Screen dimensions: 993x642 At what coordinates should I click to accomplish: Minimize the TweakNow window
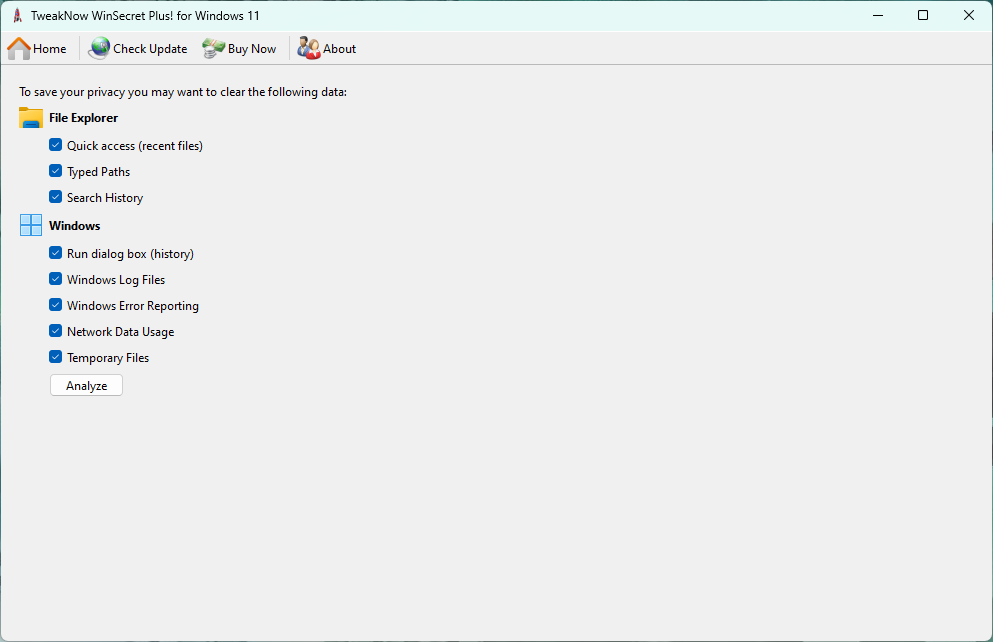[878, 15]
